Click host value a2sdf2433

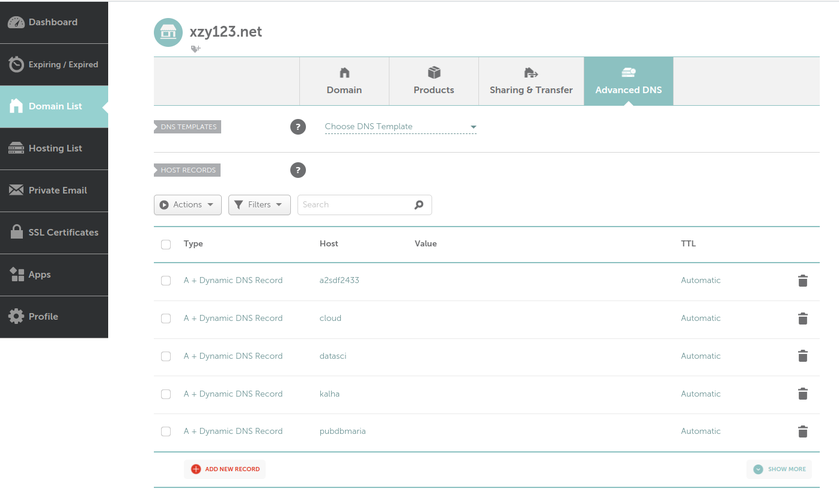click(339, 280)
